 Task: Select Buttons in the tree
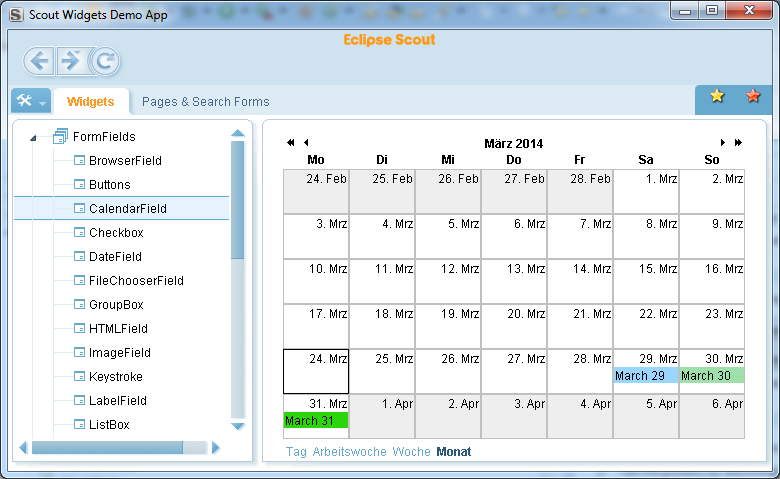[109, 185]
